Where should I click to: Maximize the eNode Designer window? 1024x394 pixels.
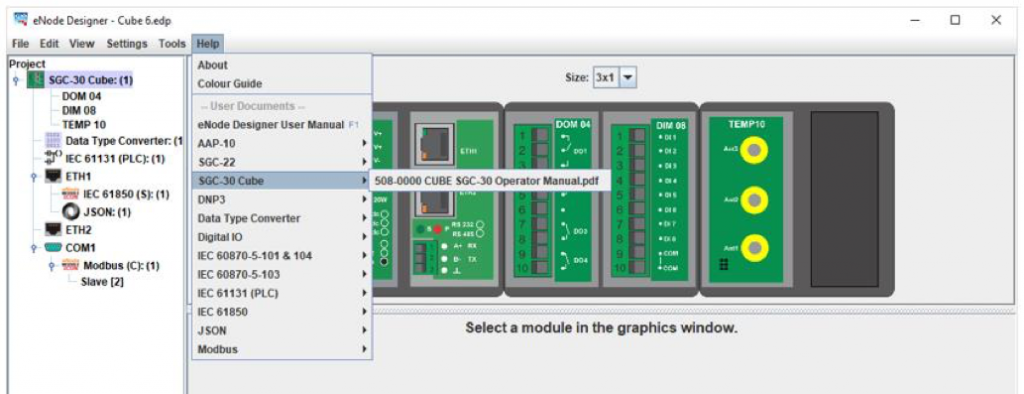[x=955, y=20]
